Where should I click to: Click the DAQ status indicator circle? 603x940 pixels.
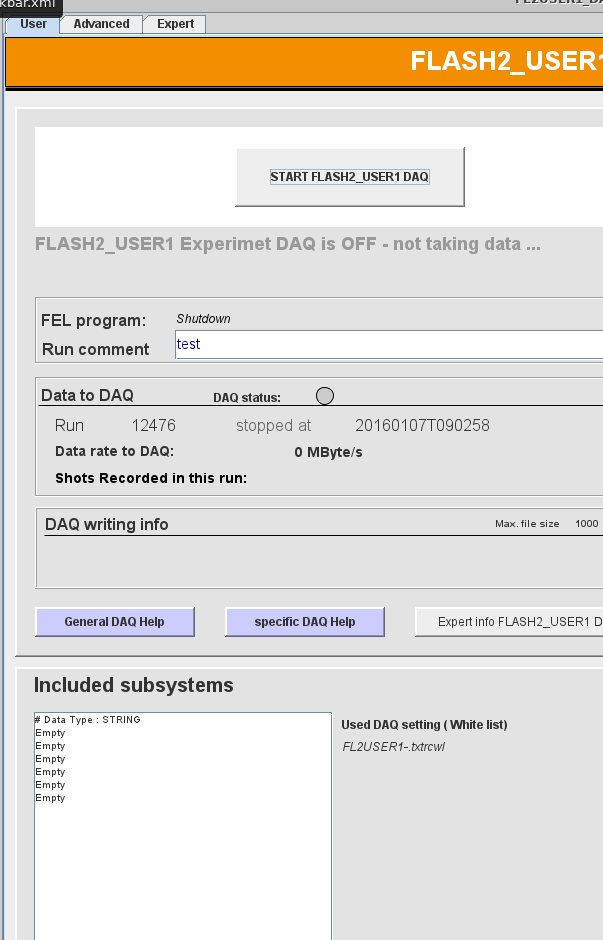coord(325,396)
